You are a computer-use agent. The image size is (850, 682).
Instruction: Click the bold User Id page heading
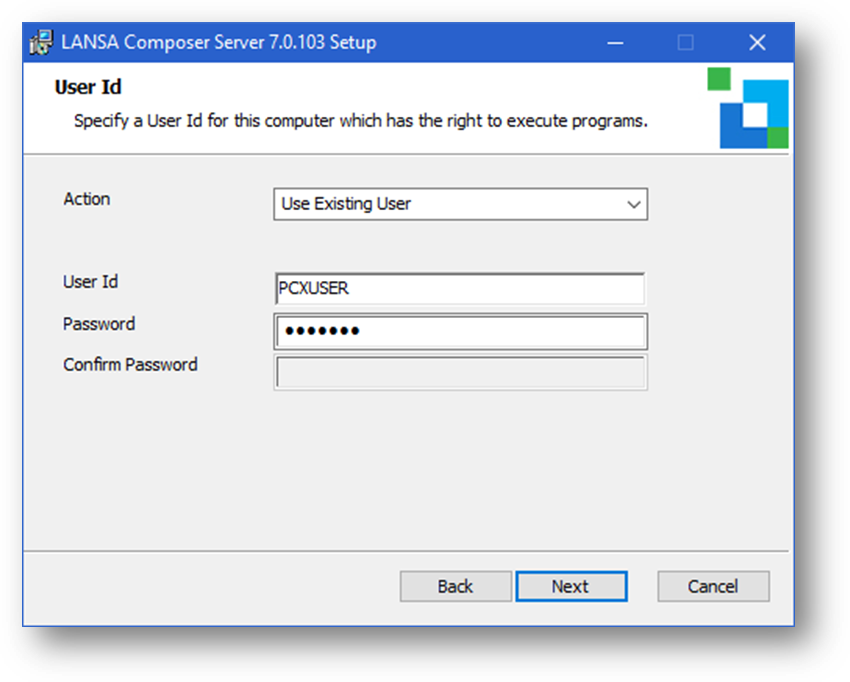(88, 88)
